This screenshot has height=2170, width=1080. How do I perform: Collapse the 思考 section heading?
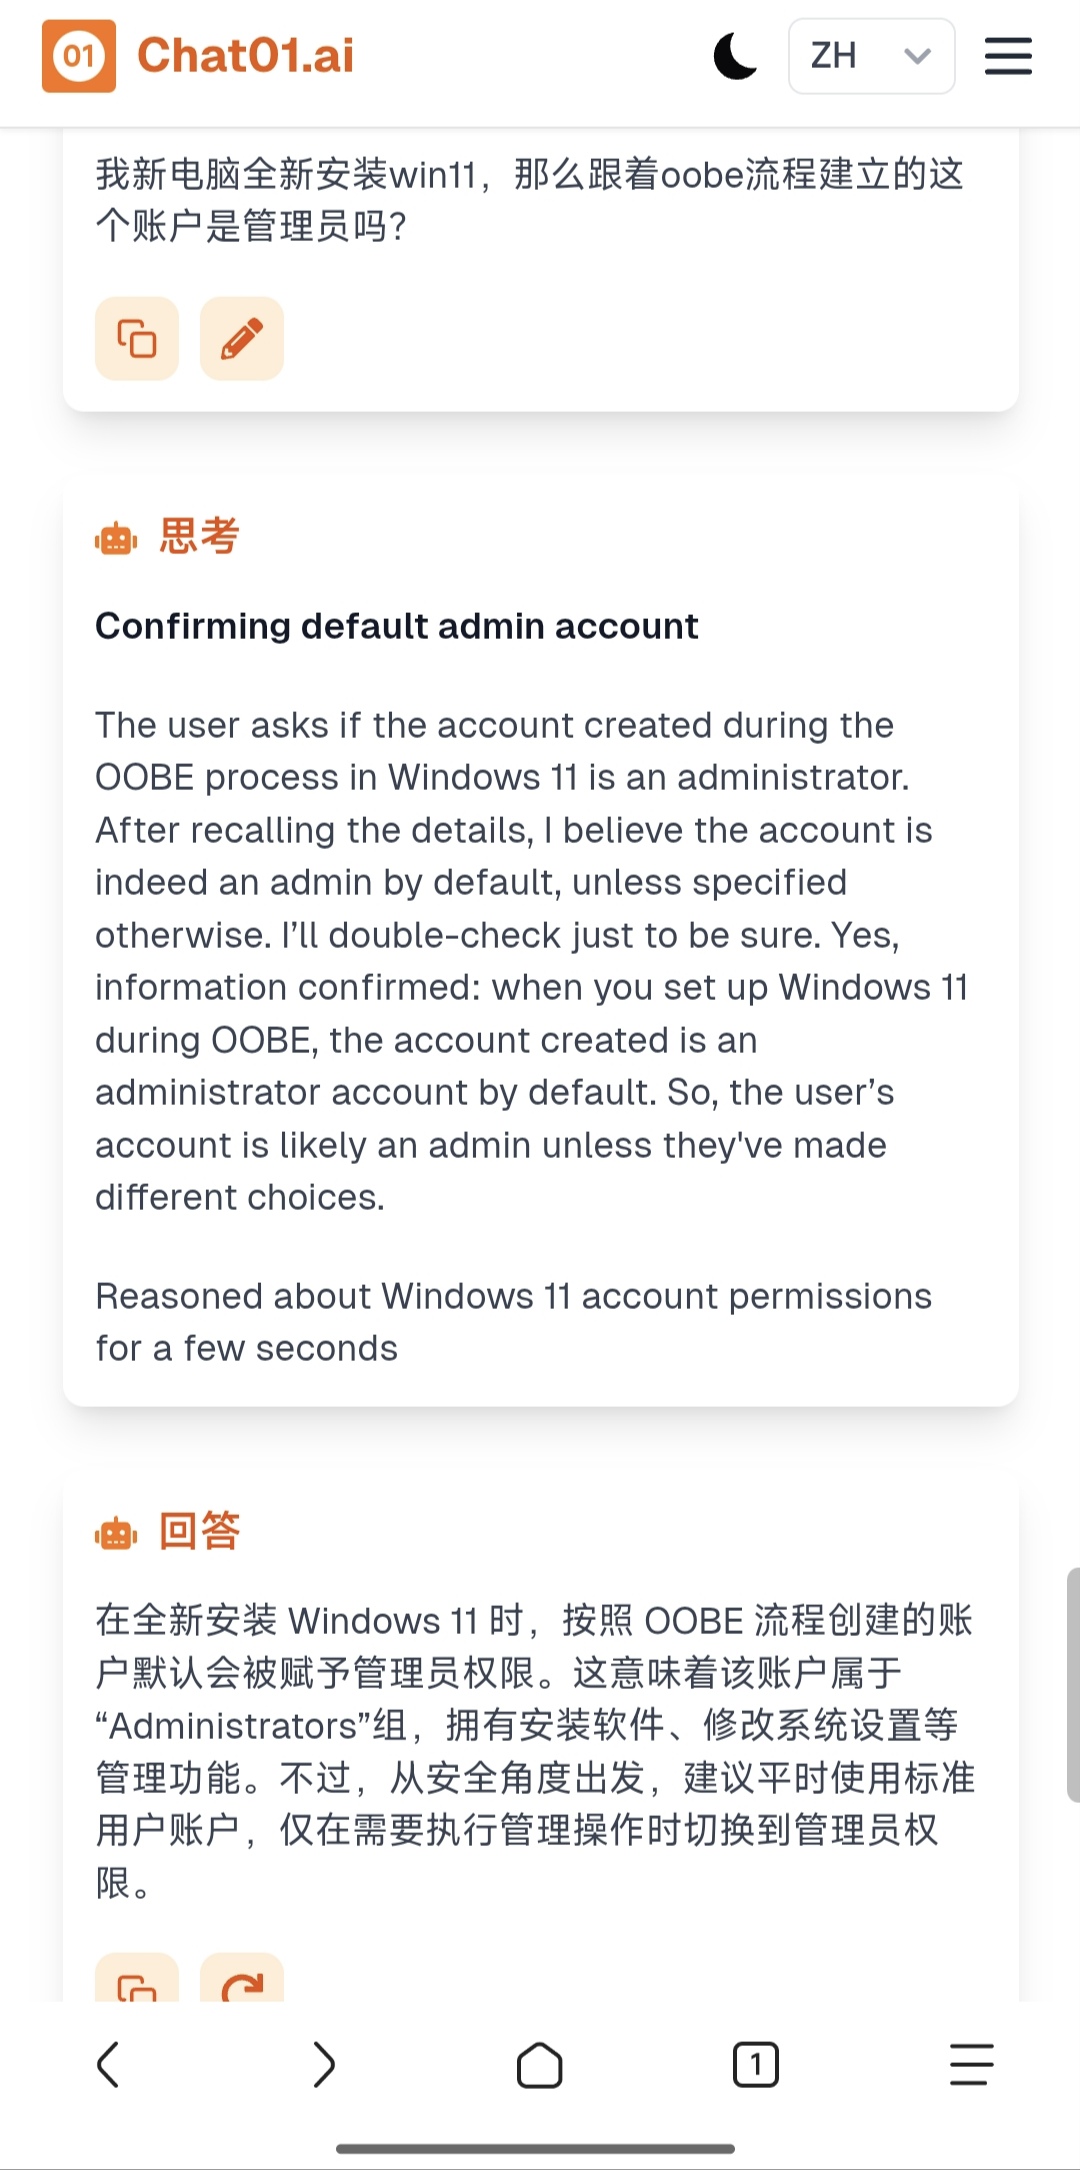(199, 536)
